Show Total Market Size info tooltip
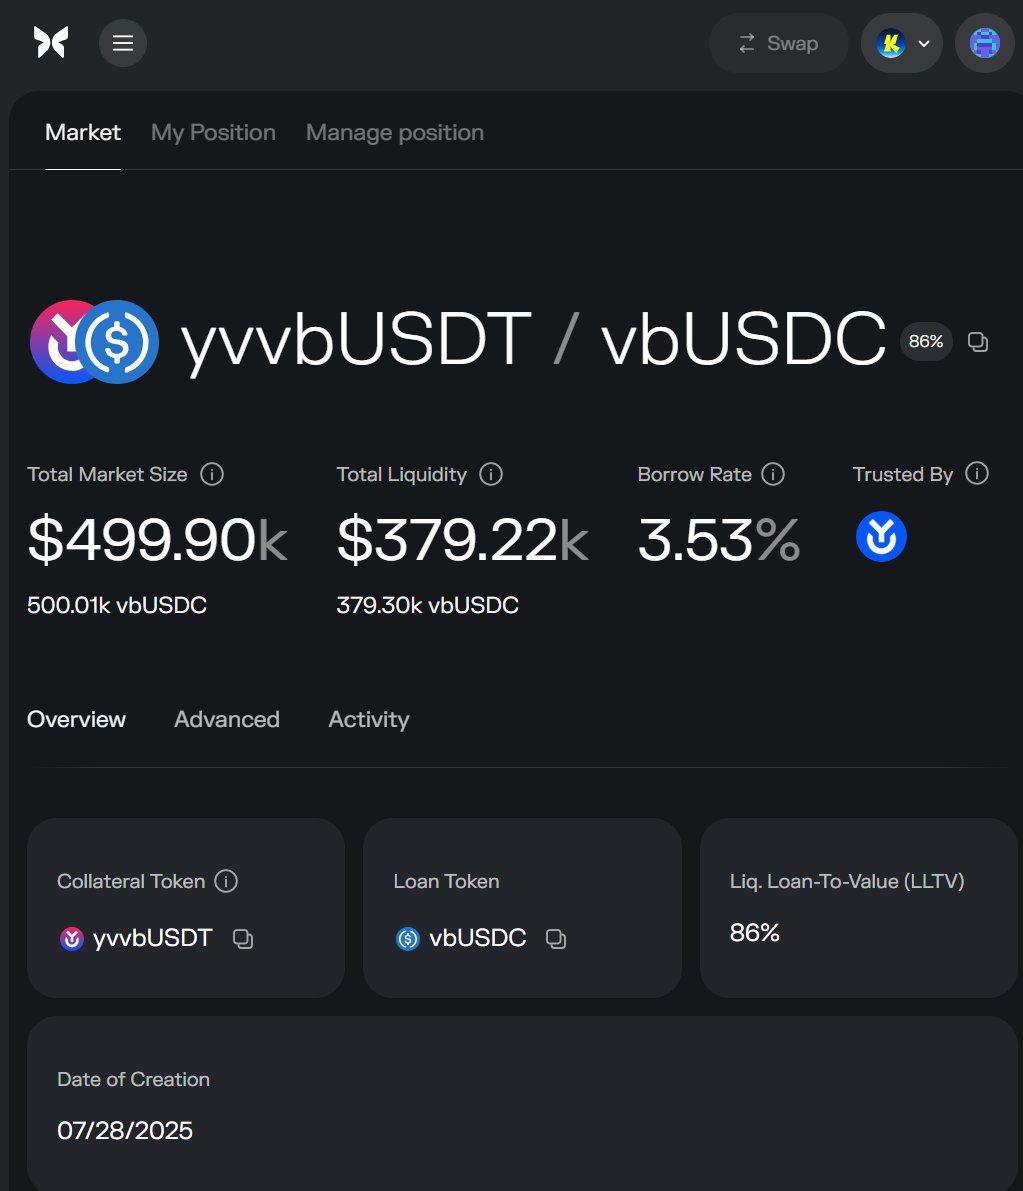The image size is (1023, 1191). pos(212,474)
